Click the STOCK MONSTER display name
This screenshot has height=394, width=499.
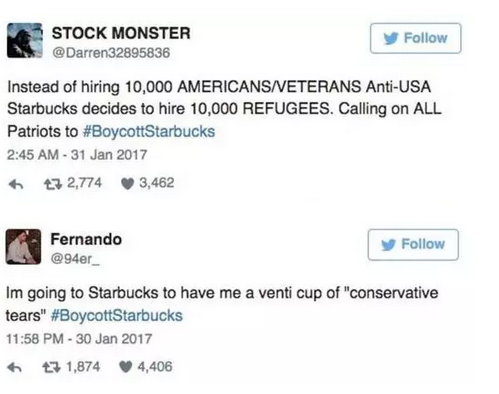[x=121, y=33]
